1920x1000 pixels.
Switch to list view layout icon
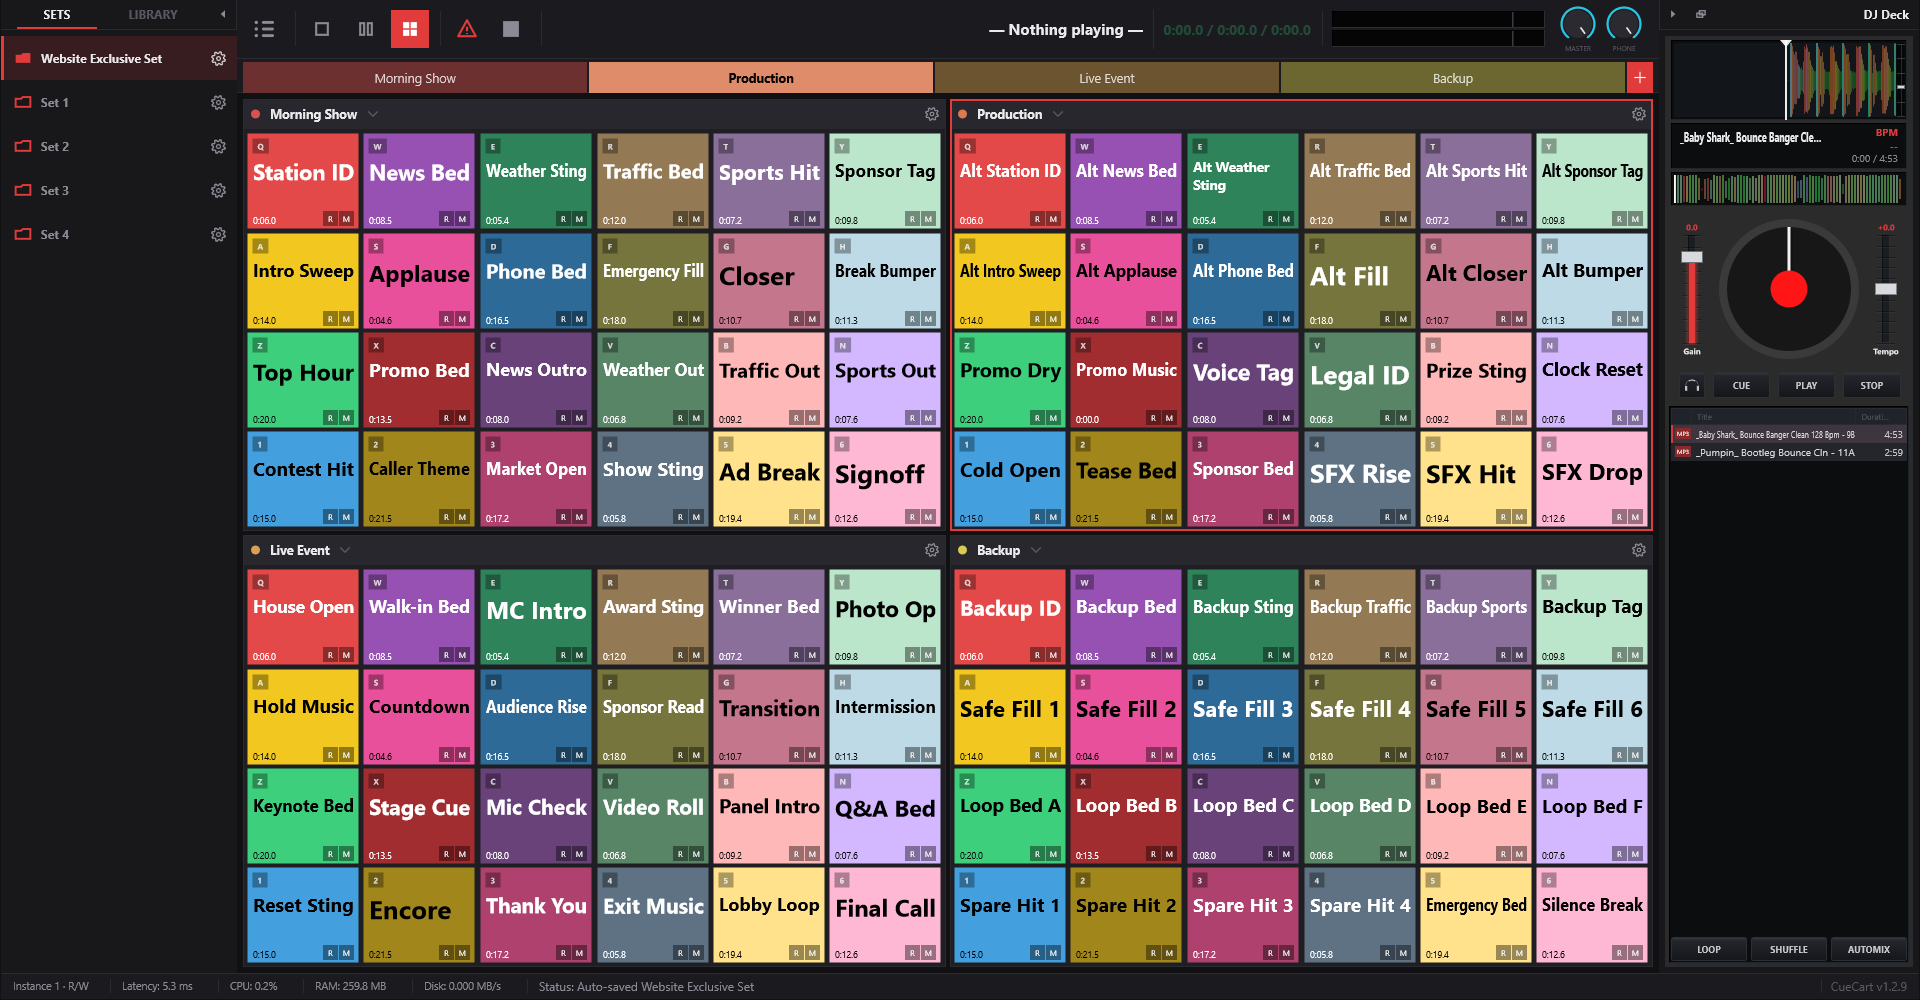264,29
